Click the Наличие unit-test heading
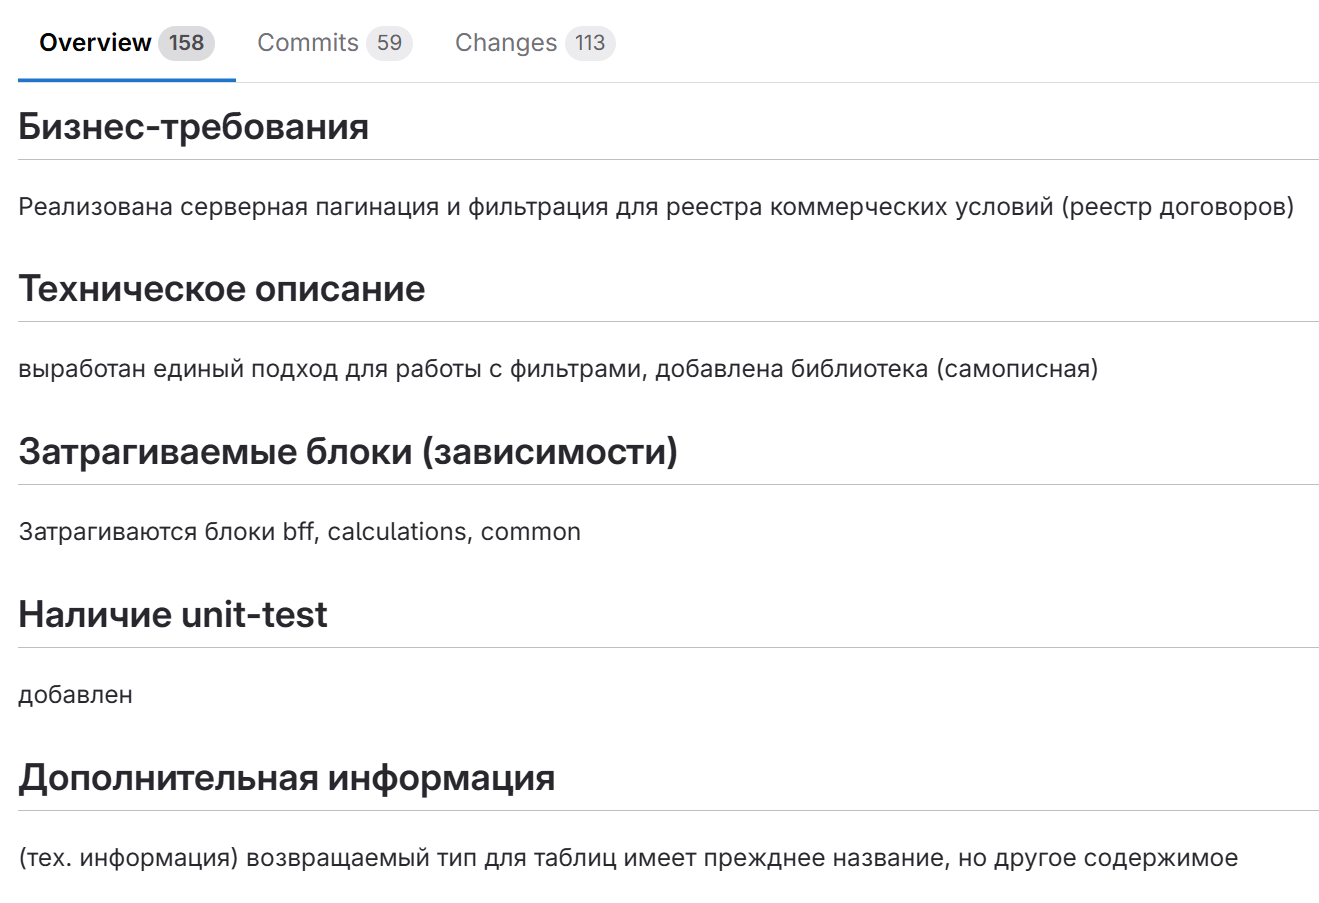 click(x=172, y=614)
